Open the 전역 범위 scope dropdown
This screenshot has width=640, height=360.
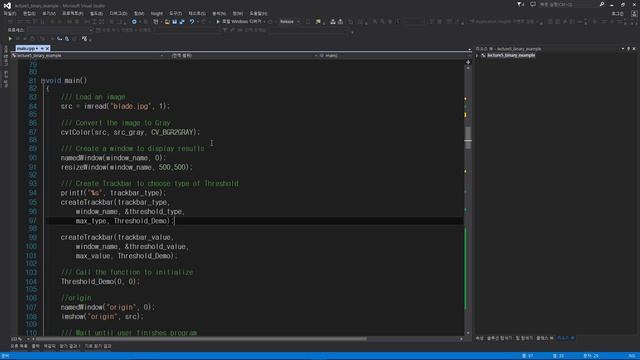click(244, 56)
